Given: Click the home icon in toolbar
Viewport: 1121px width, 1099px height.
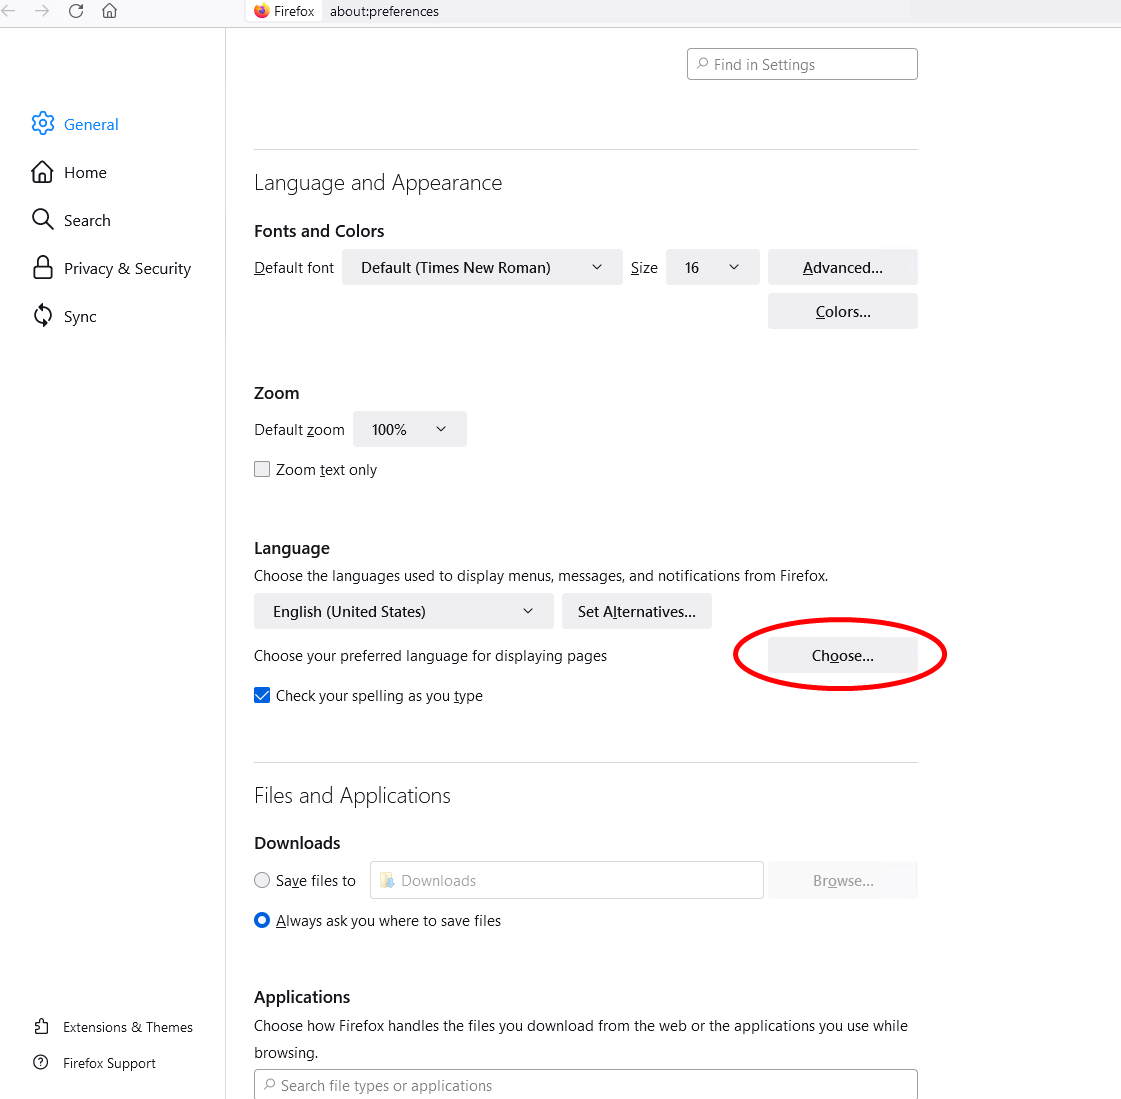Looking at the screenshot, I should 110,11.
